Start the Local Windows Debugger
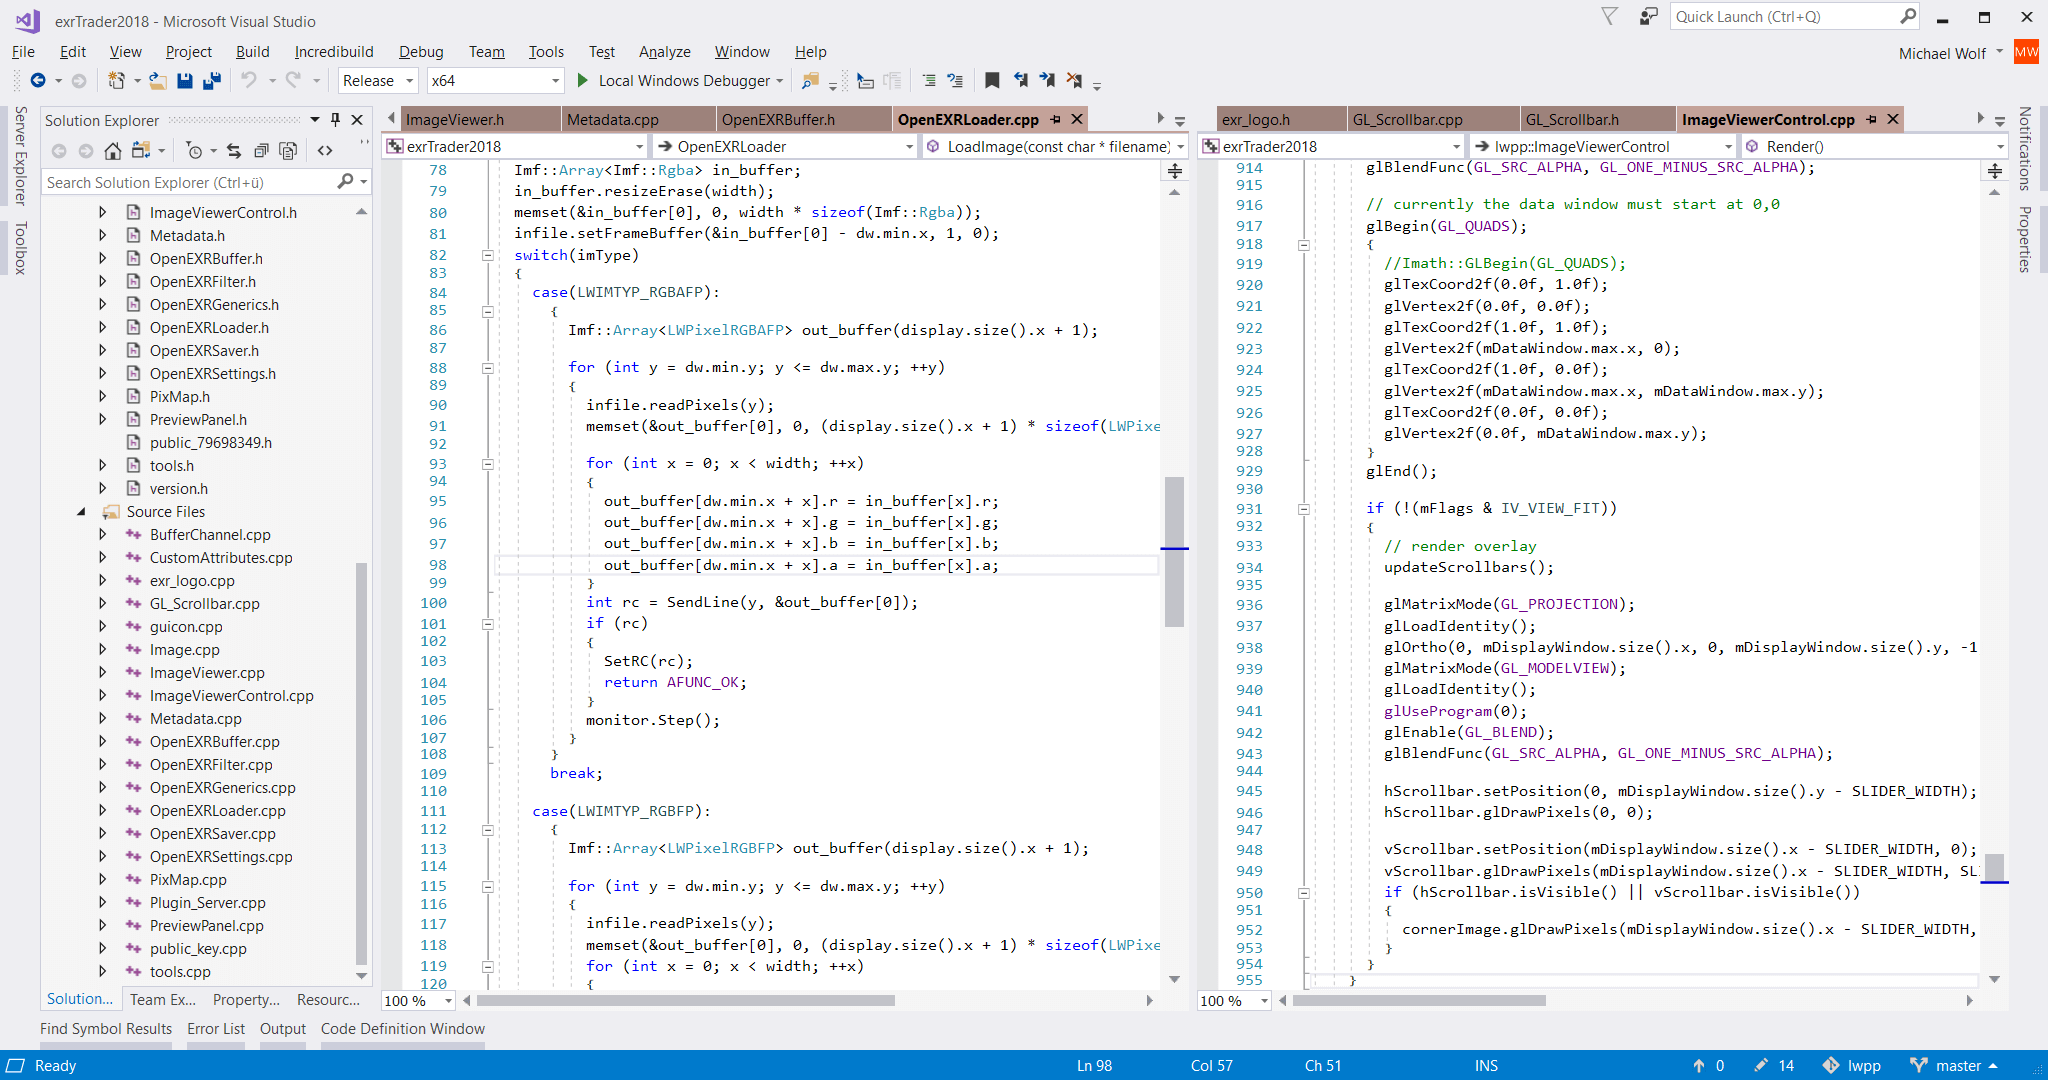The width and height of the screenshot is (2048, 1080). [x=583, y=81]
